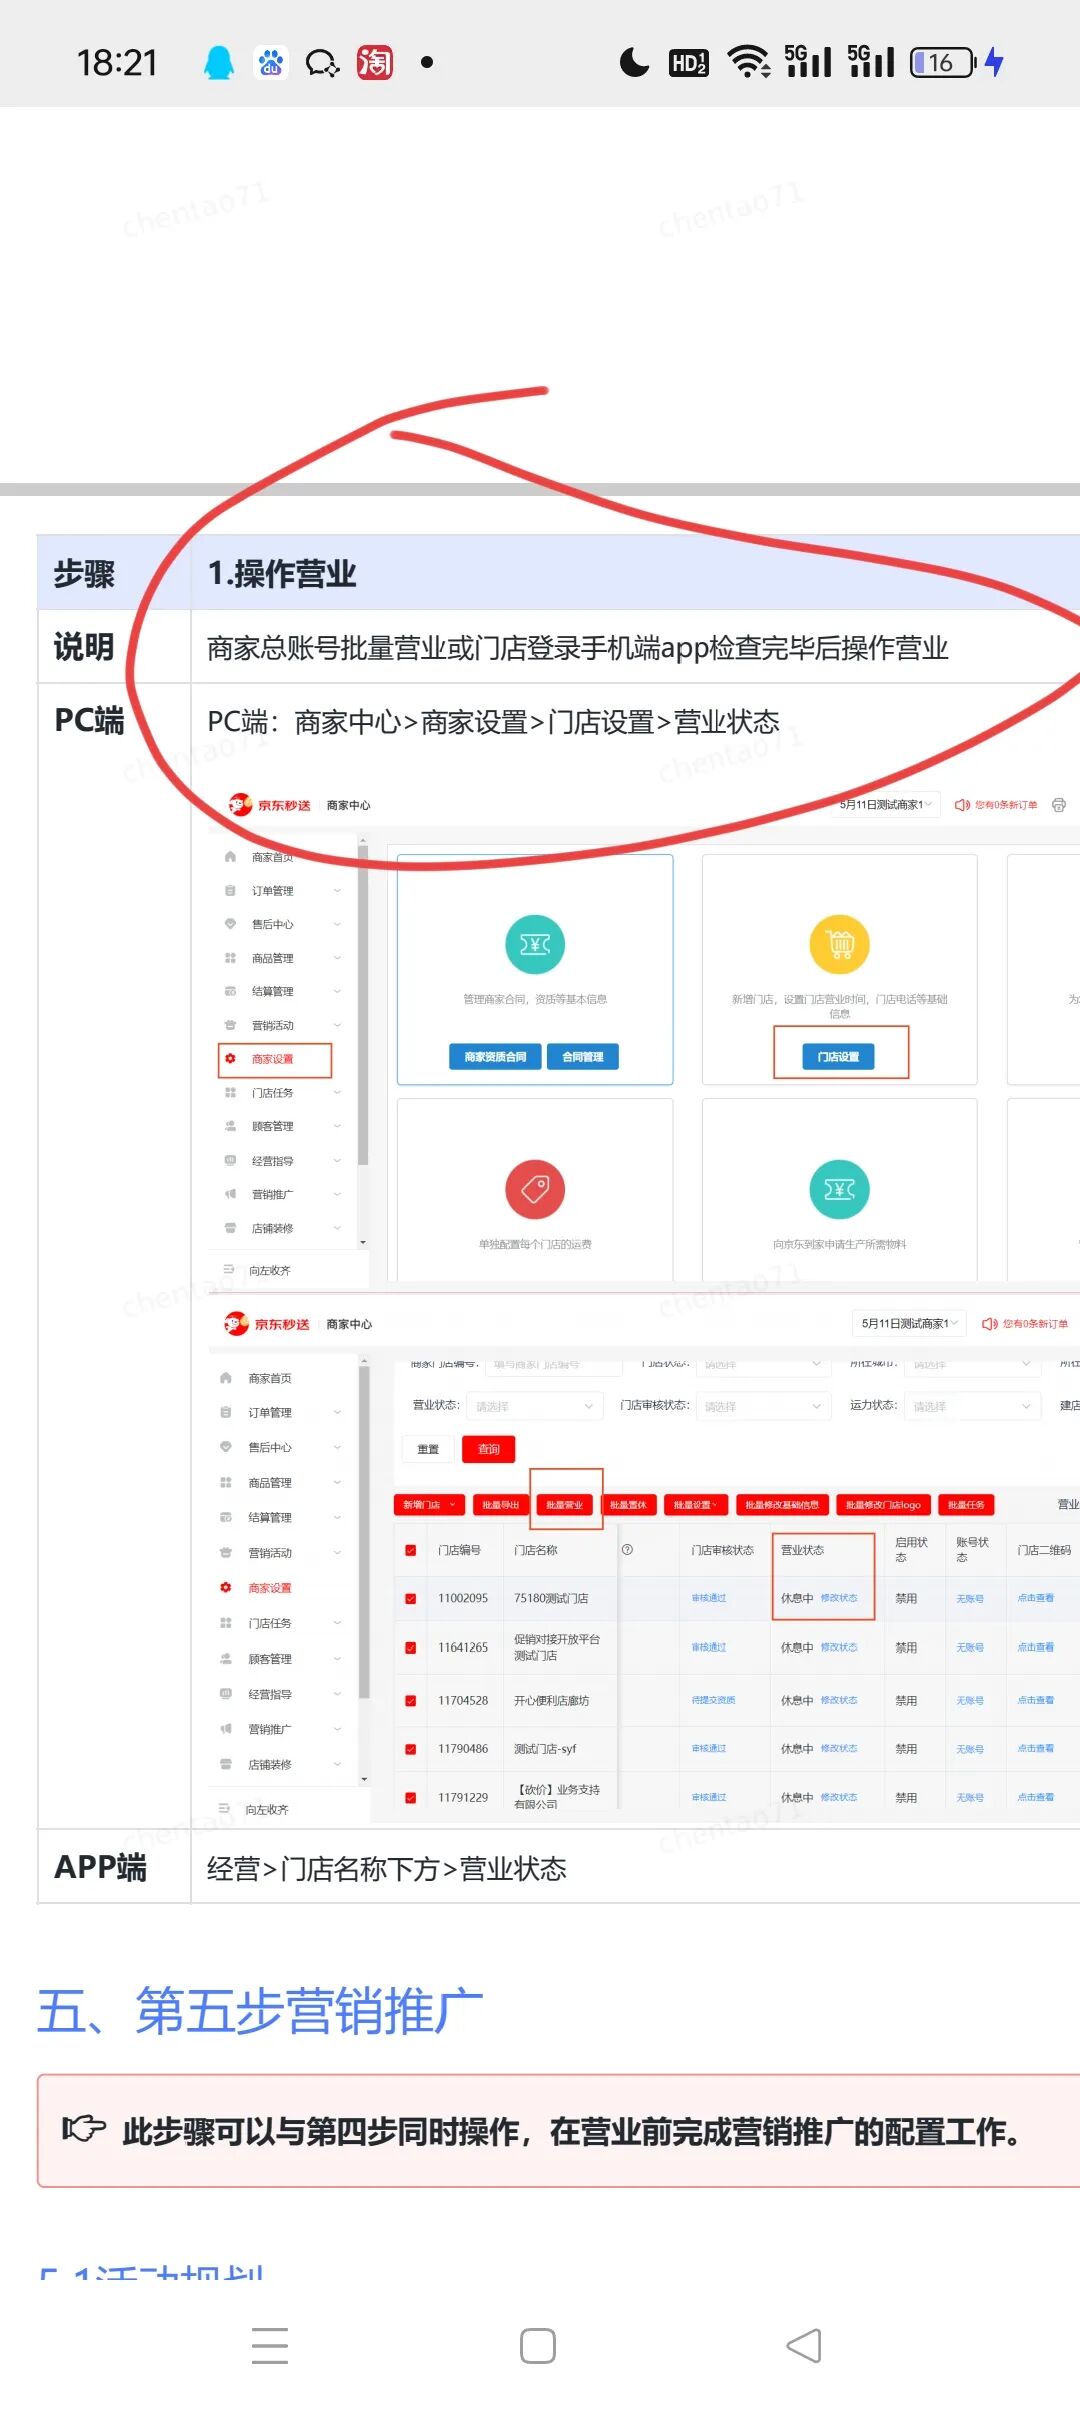This screenshot has height=2412, width=1080.
Task: Click the red 查询 button
Action: point(489,1449)
